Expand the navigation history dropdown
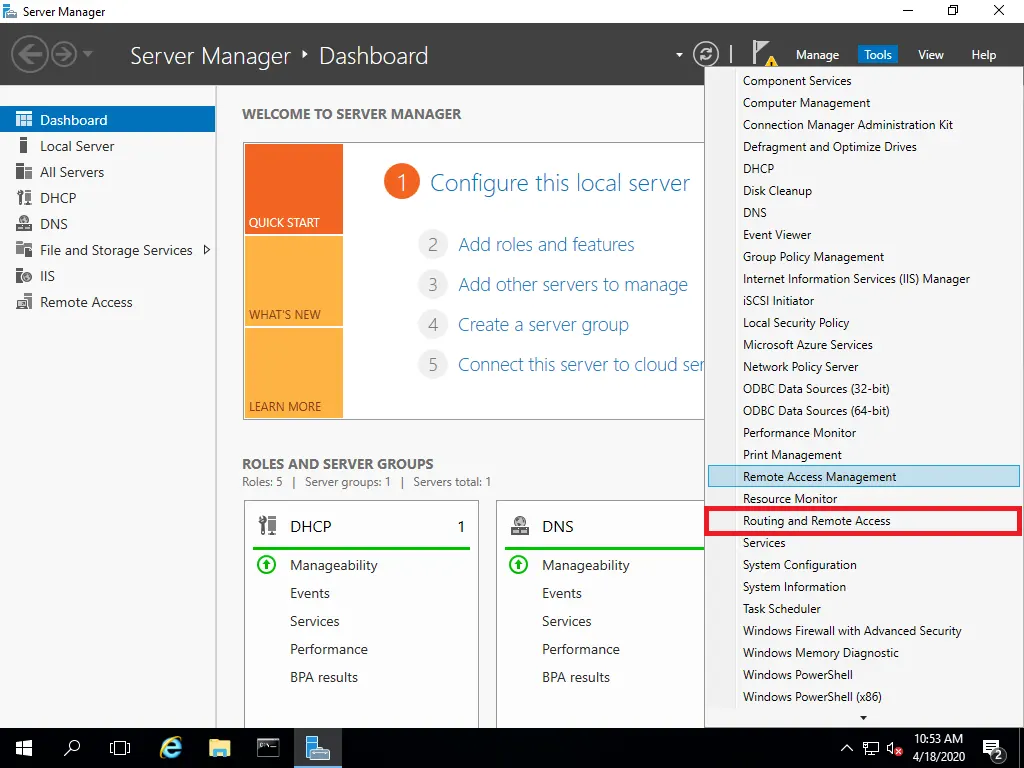 point(88,54)
